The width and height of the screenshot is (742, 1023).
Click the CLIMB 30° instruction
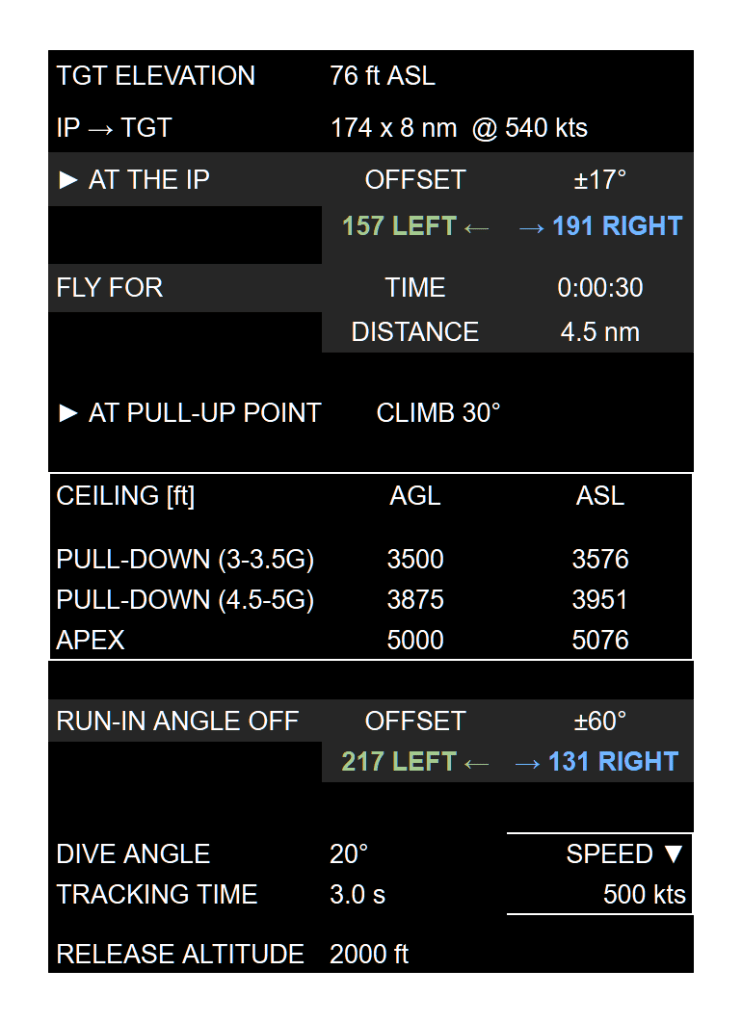click(x=438, y=413)
